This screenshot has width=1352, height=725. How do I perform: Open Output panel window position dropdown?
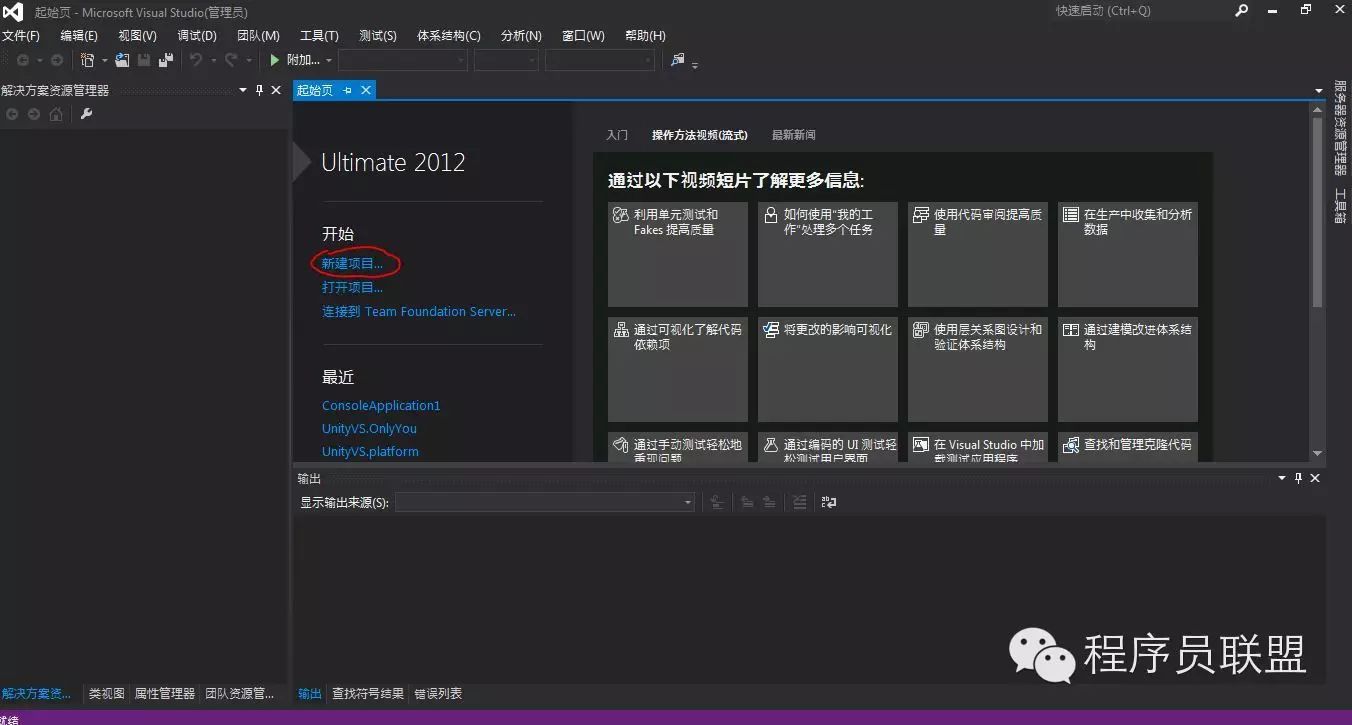click(1283, 479)
